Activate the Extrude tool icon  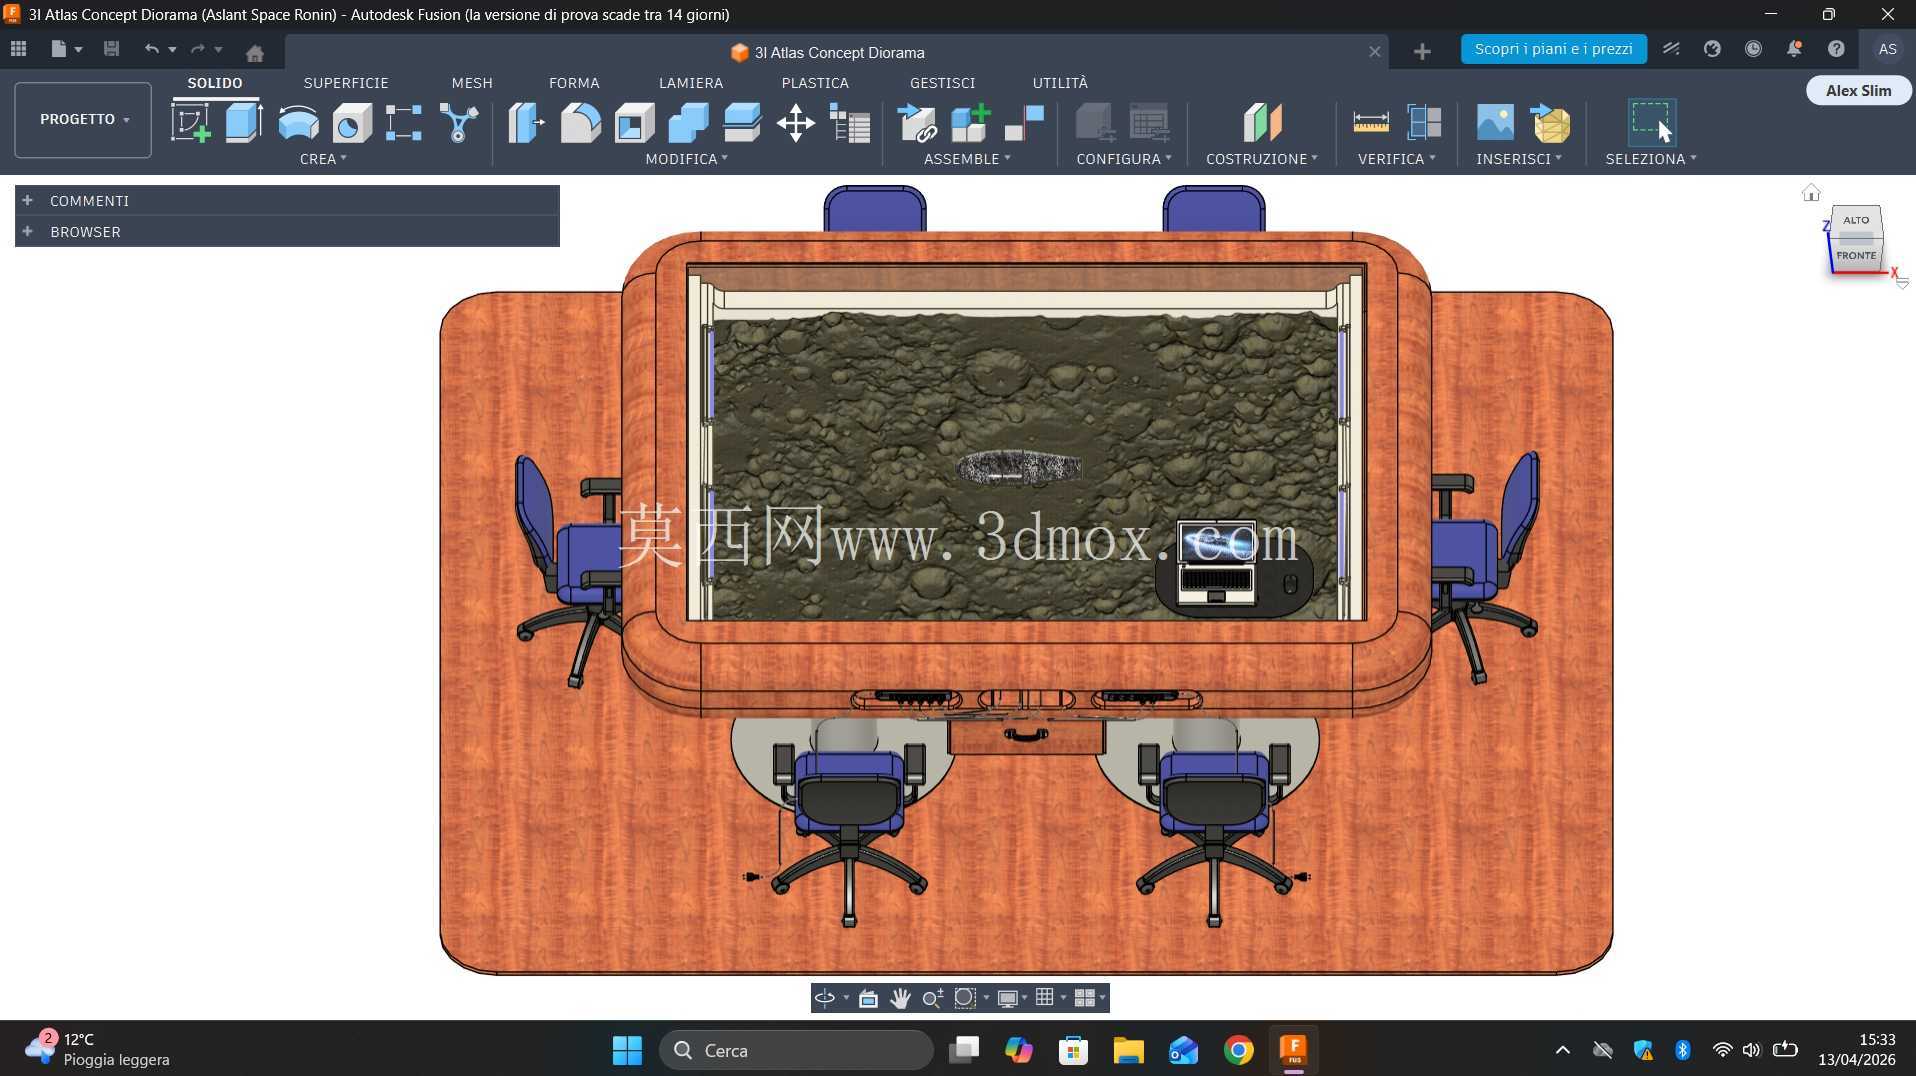point(244,123)
